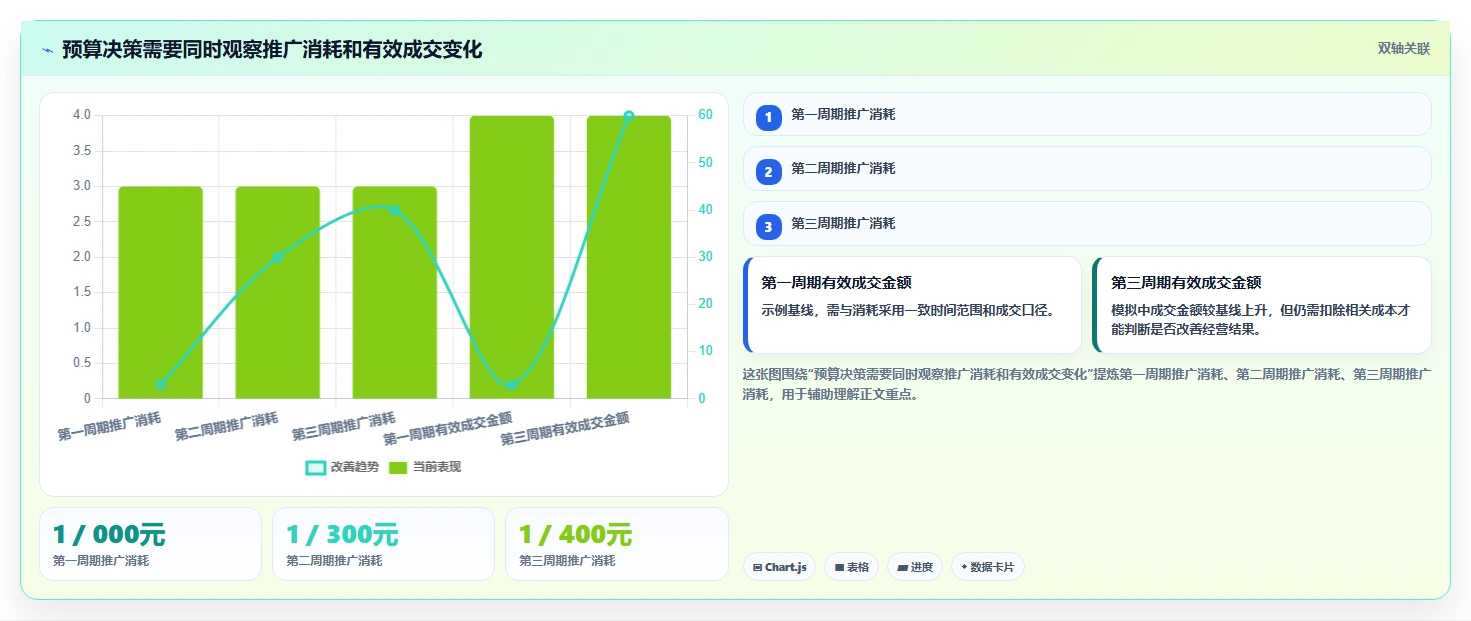Click the right axis value 60
Image resolution: width=1471 pixels, height=621 pixels.
[x=705, y=115]
